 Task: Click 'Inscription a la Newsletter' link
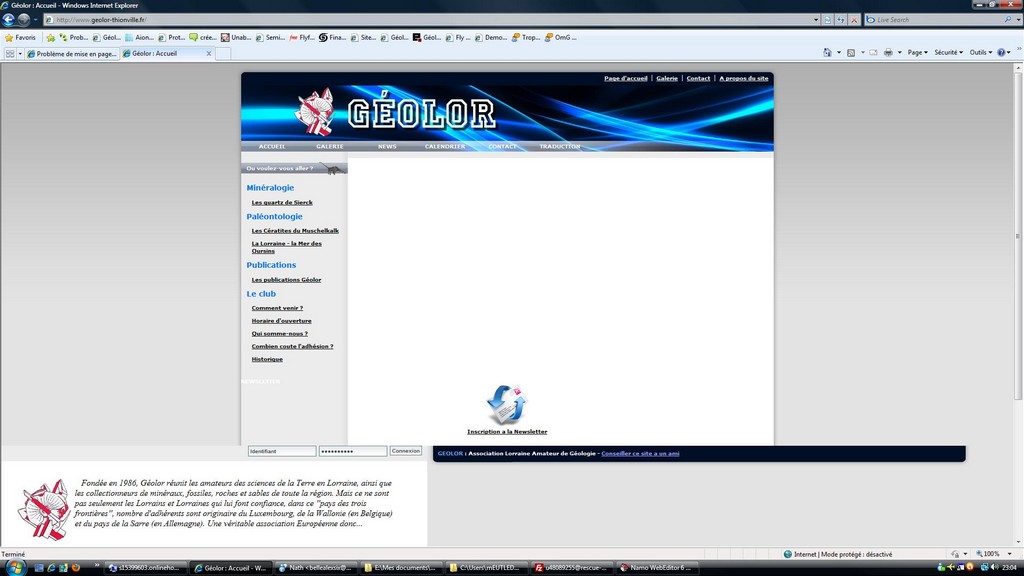point(507,432)
